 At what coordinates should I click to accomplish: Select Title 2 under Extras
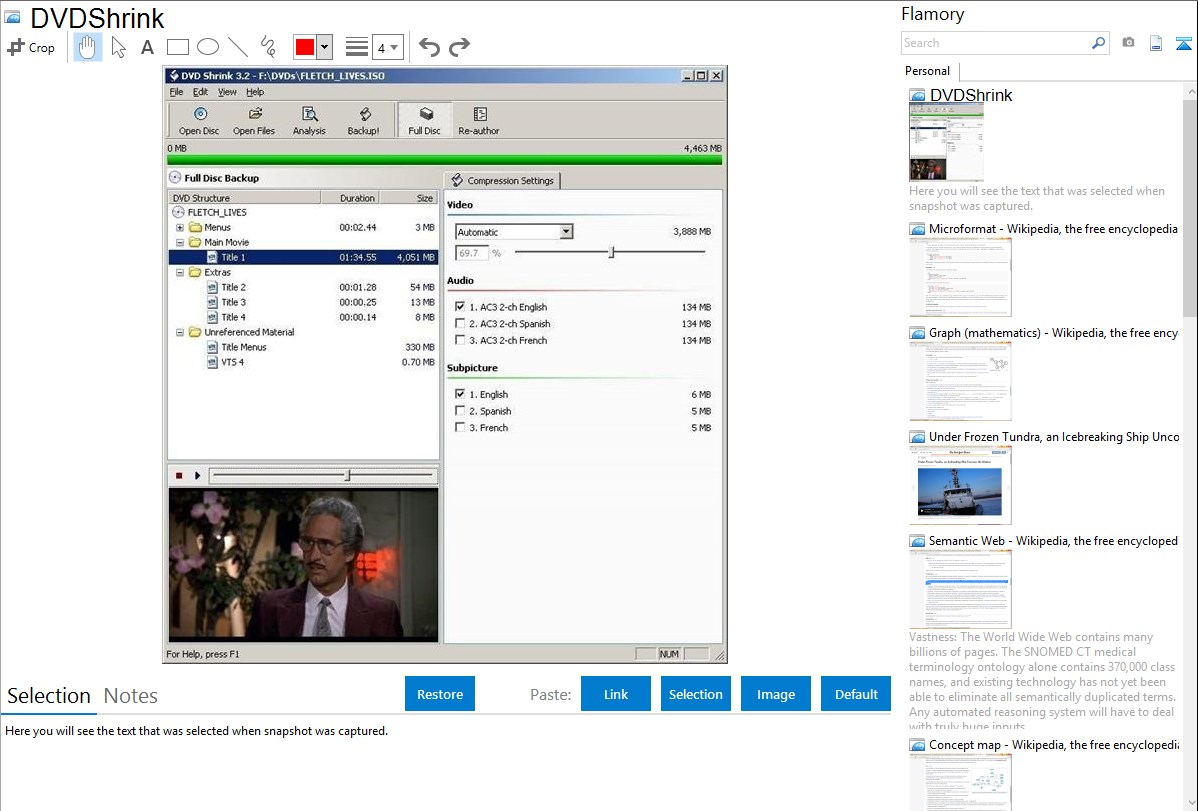(x=303, y=287)
